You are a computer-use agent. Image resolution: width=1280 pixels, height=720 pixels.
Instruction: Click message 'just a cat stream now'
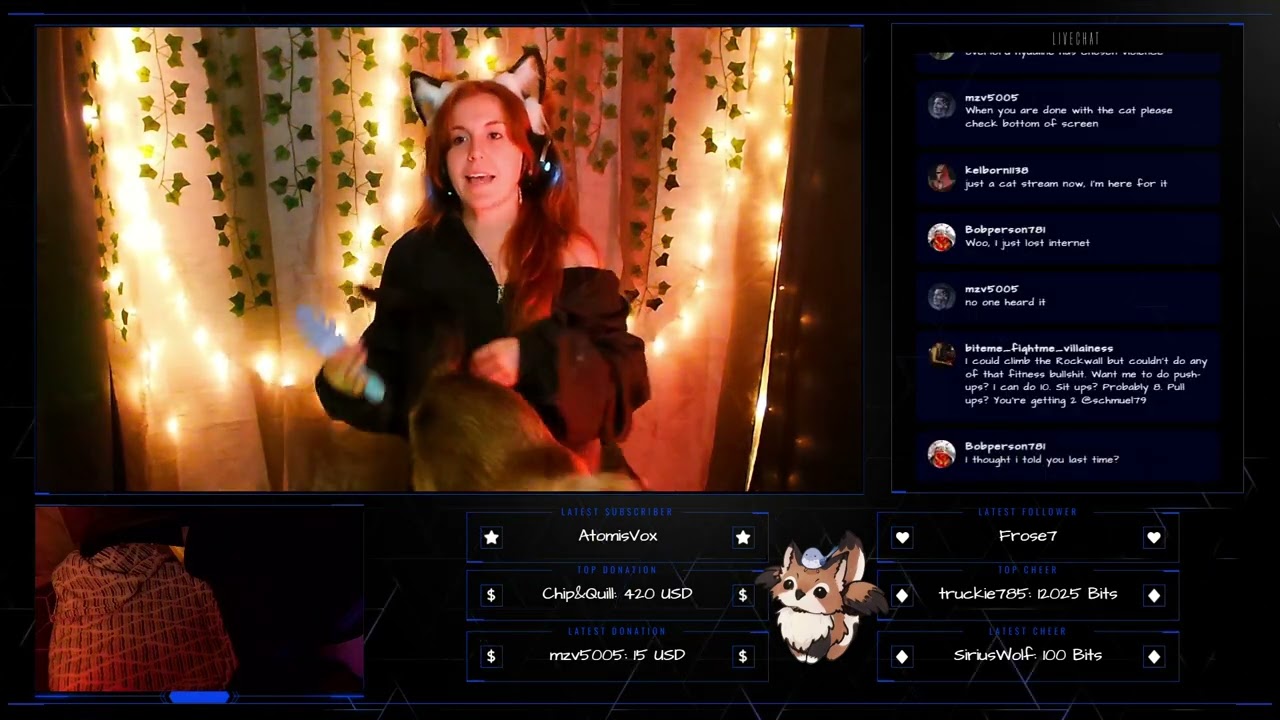(1066, 184)
